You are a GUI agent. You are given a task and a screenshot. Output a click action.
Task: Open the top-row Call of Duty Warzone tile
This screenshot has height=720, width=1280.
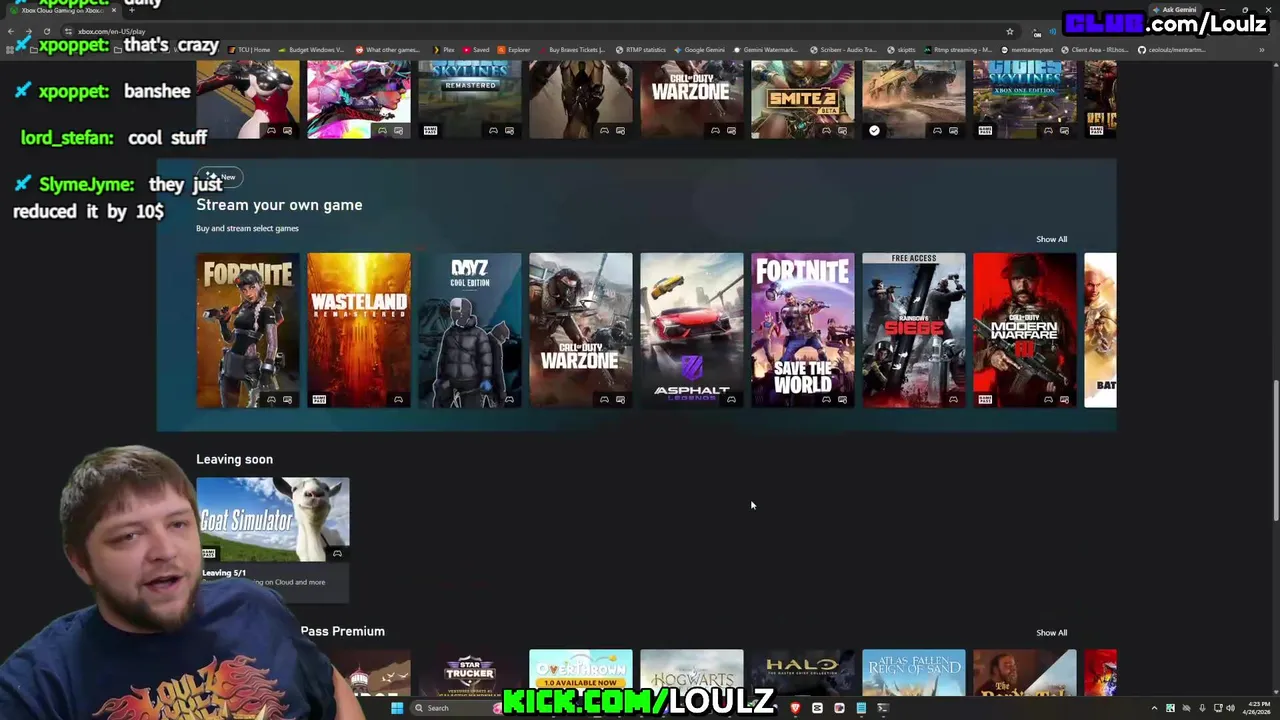(691, 99)
